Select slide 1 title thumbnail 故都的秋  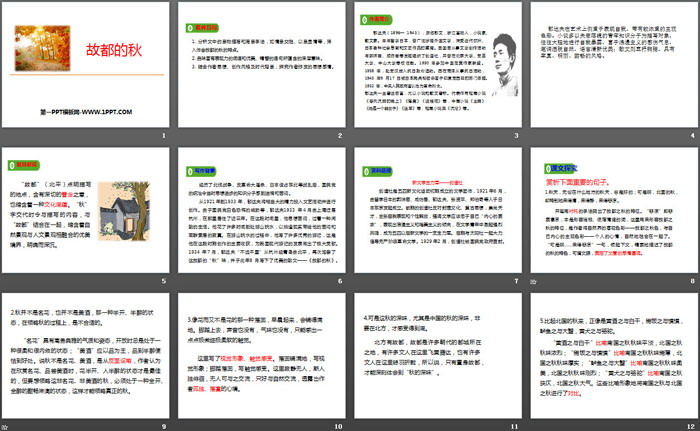click(x=85, y=65)
